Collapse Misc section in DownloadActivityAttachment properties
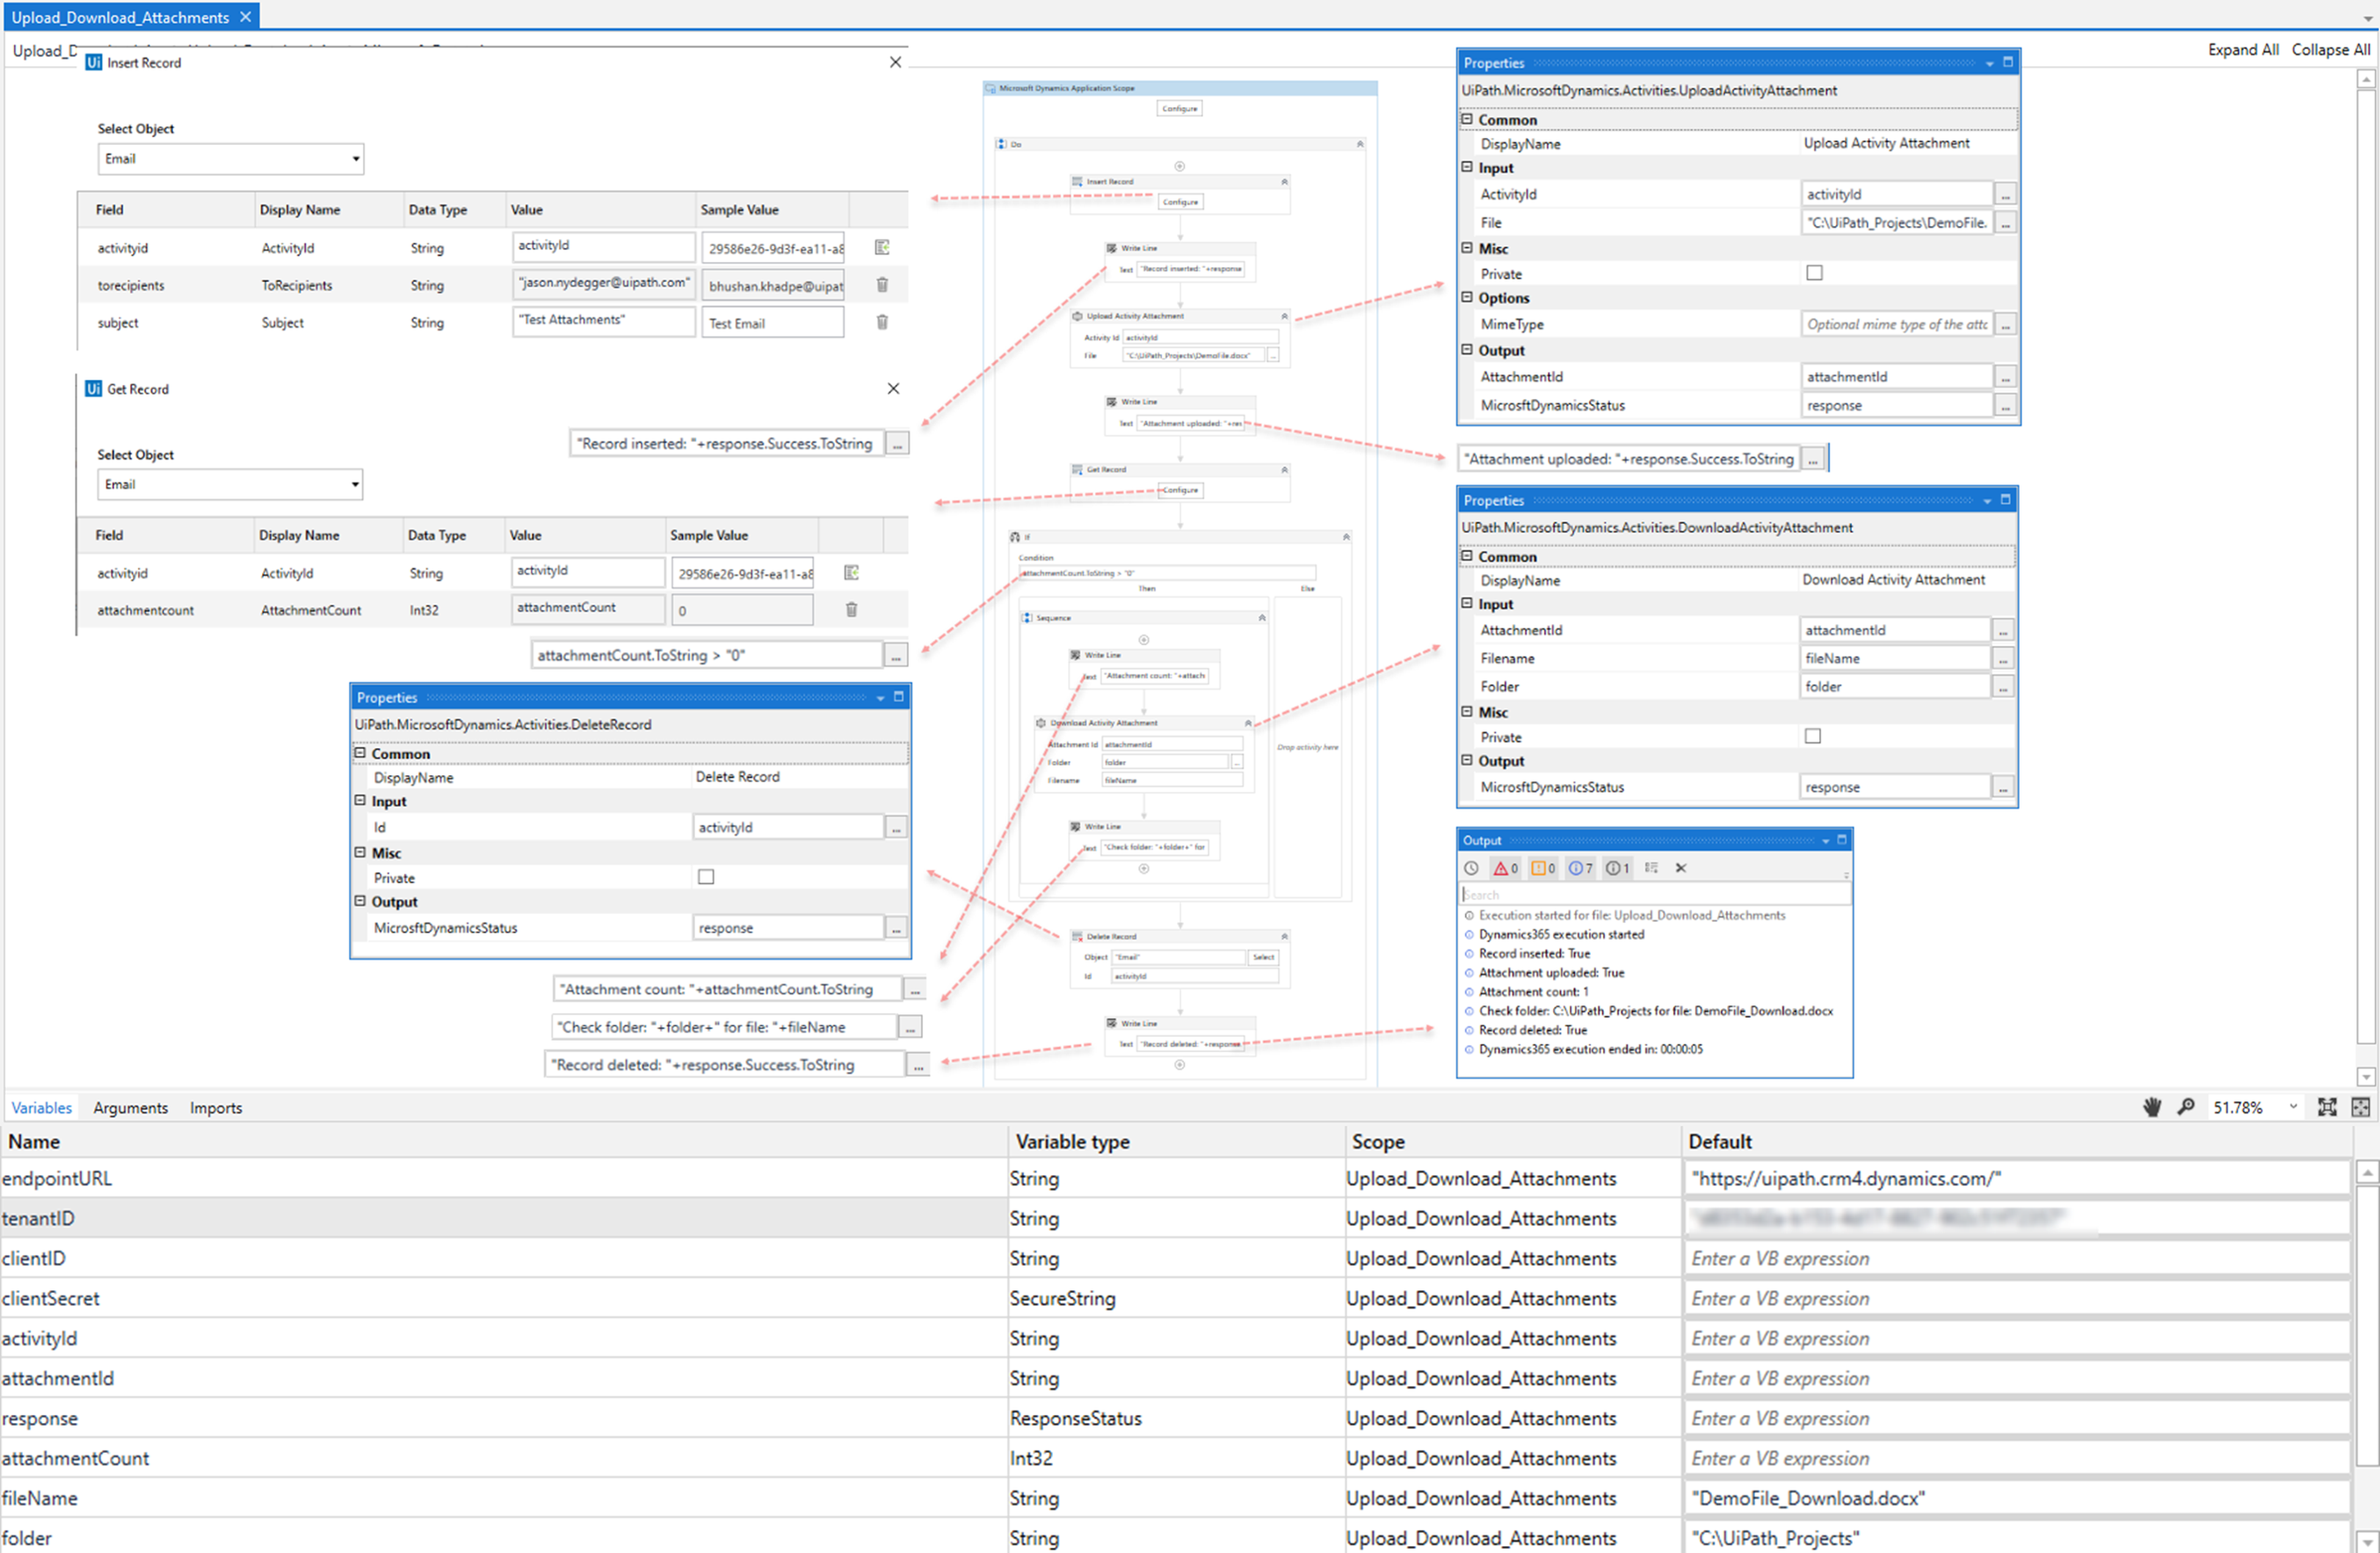This screenshot has width=2380, height=1553. point(1467,711)
